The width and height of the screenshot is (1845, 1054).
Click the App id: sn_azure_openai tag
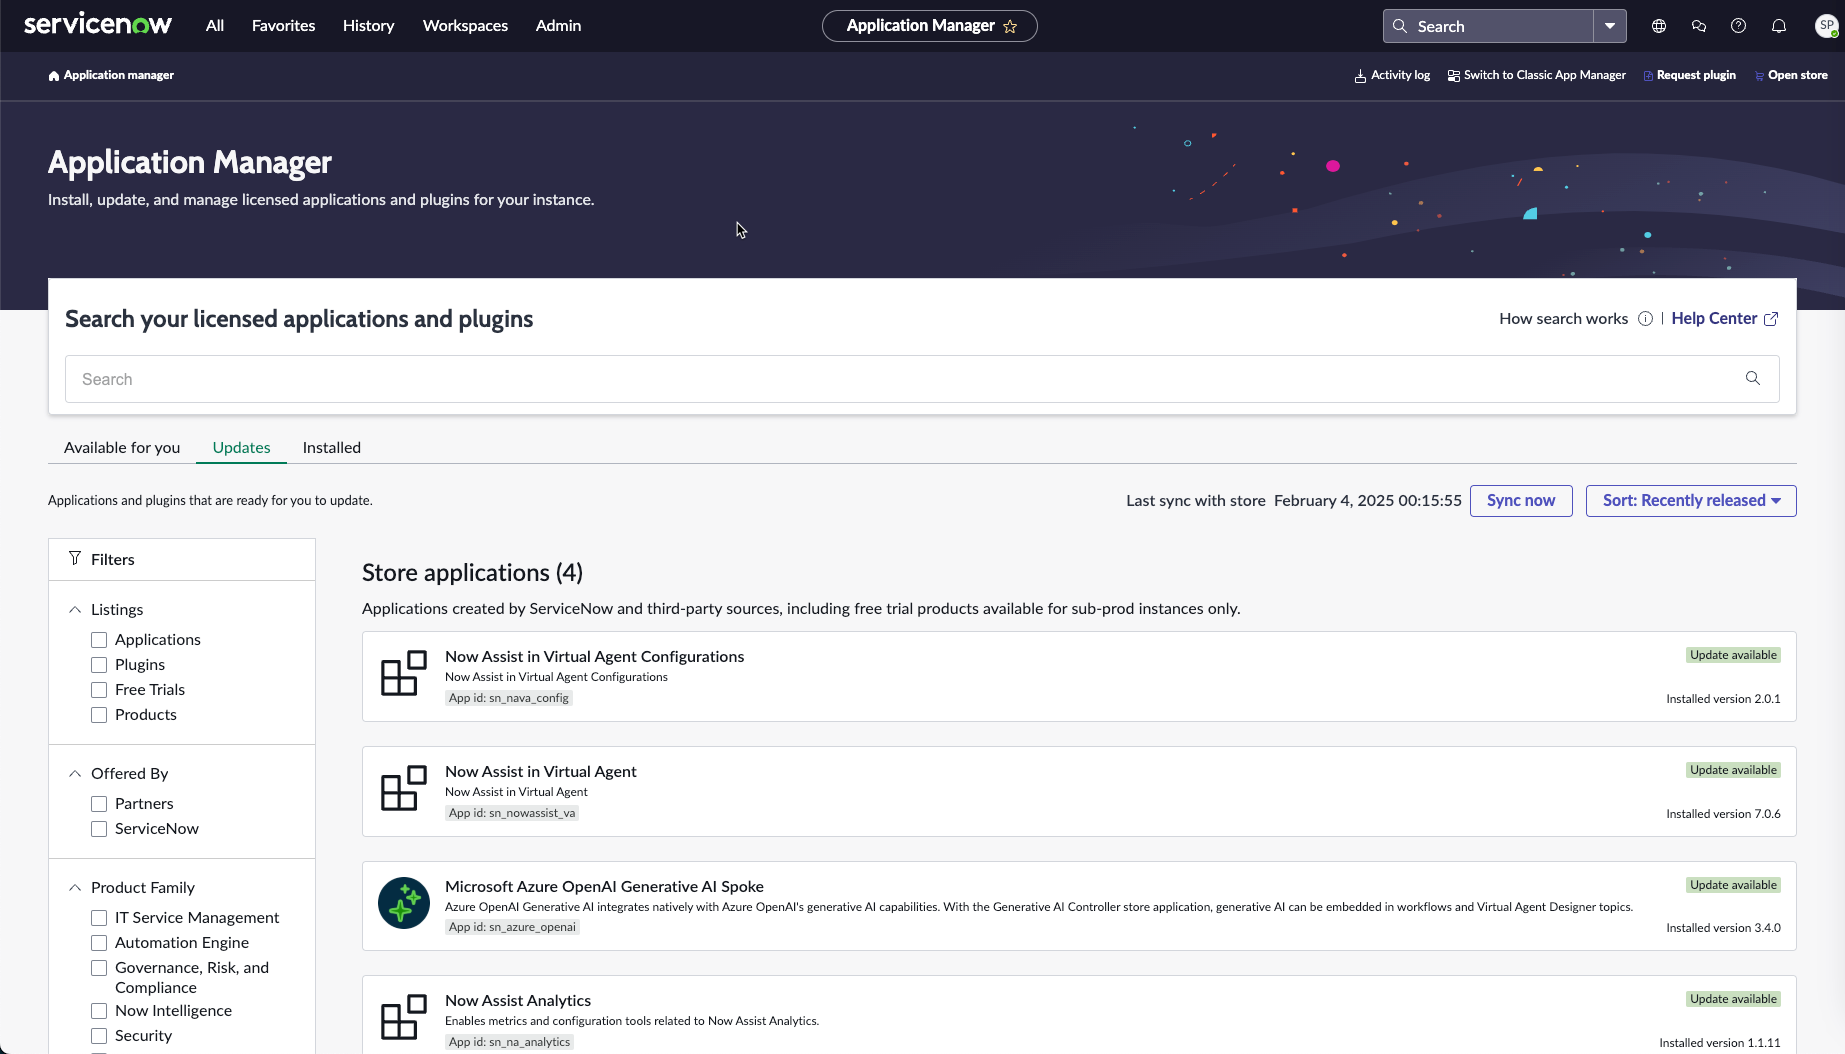[x=512, y=928]
